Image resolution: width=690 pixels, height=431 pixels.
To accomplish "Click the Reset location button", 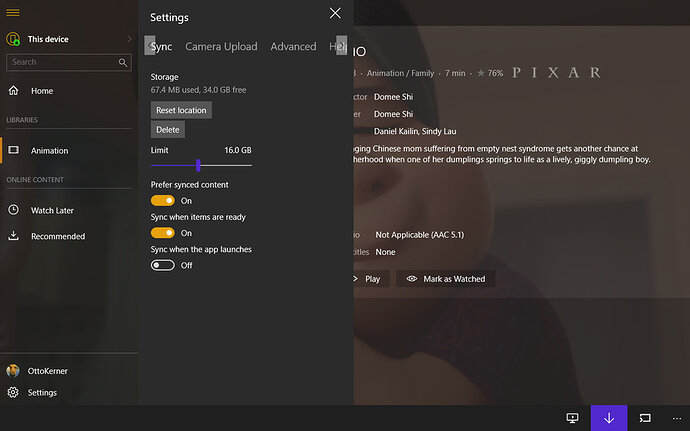I will pos(181,110).
